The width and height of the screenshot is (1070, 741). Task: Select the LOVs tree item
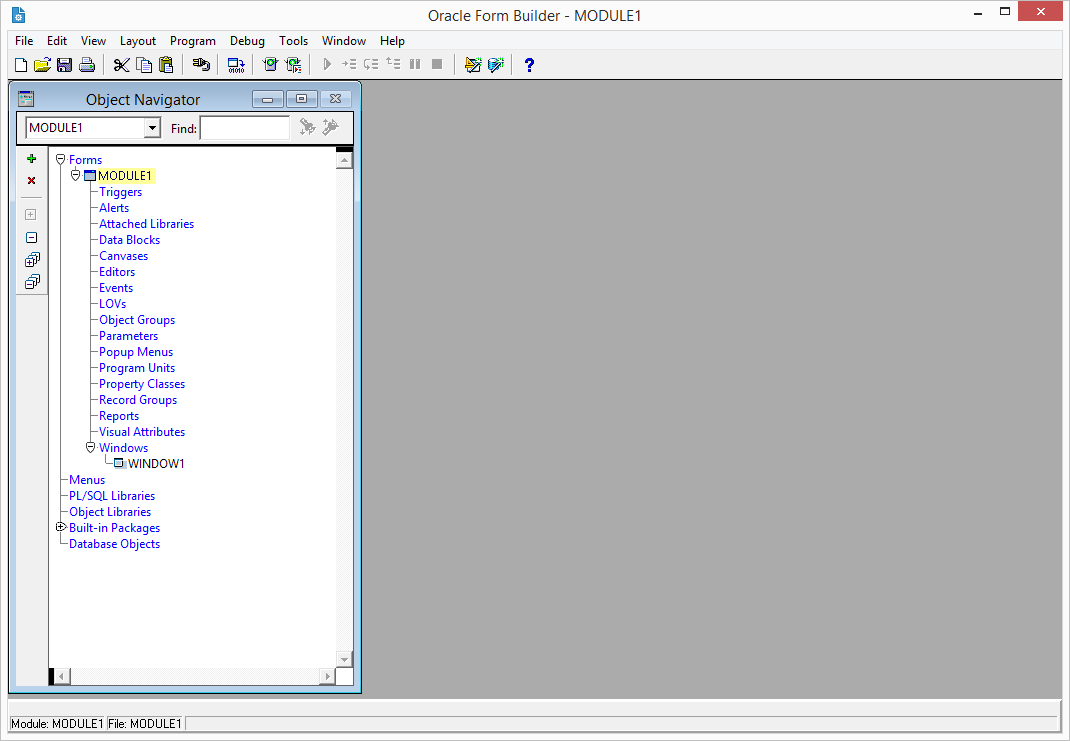click(113, 304)
